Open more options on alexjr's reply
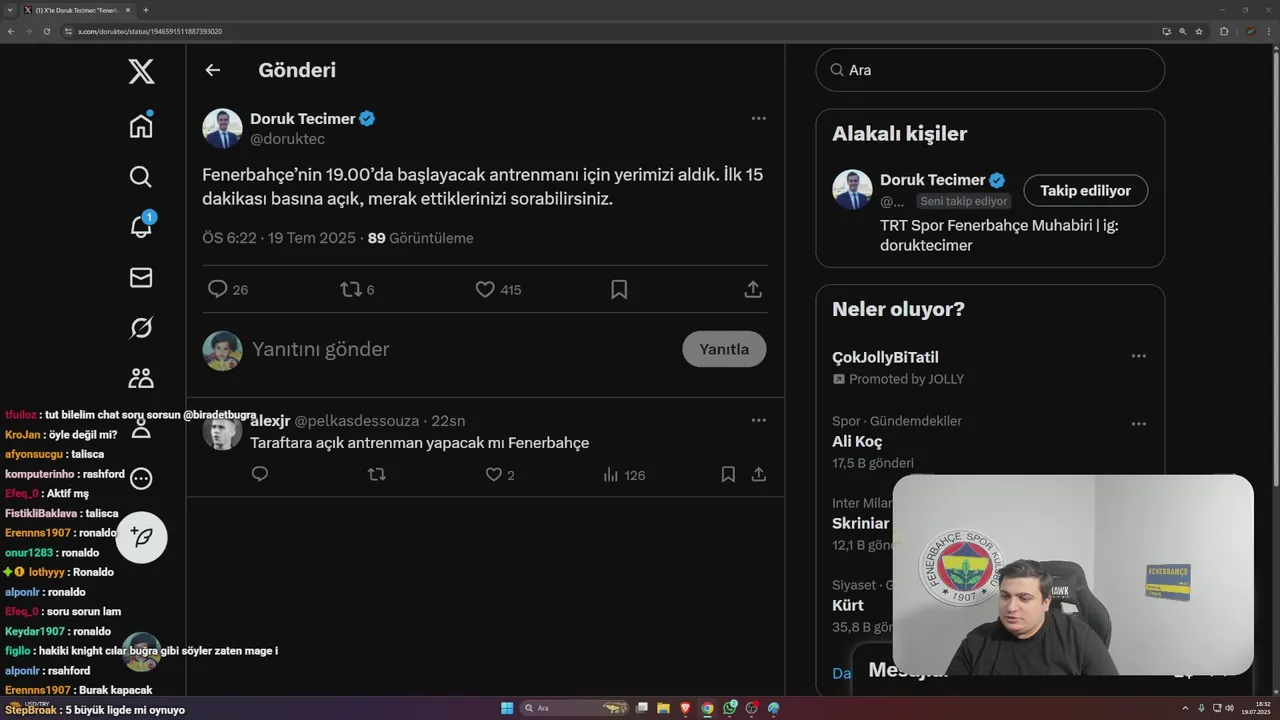This screenshot has height=720, width=1280. [759, 420]
